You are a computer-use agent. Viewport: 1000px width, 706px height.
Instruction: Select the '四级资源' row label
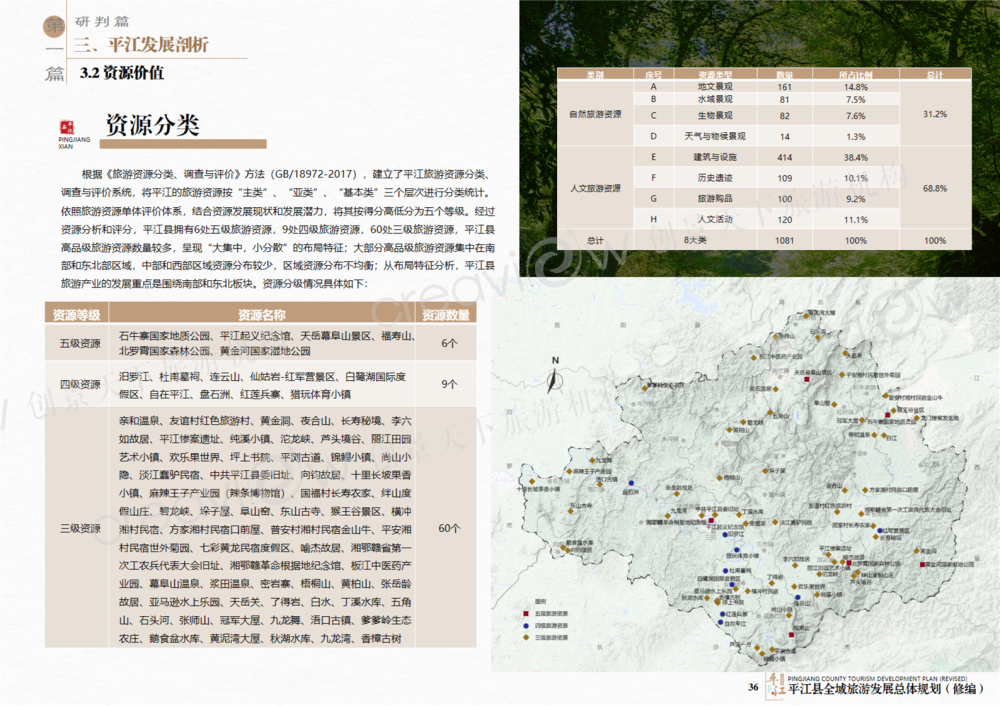[78, 384]
